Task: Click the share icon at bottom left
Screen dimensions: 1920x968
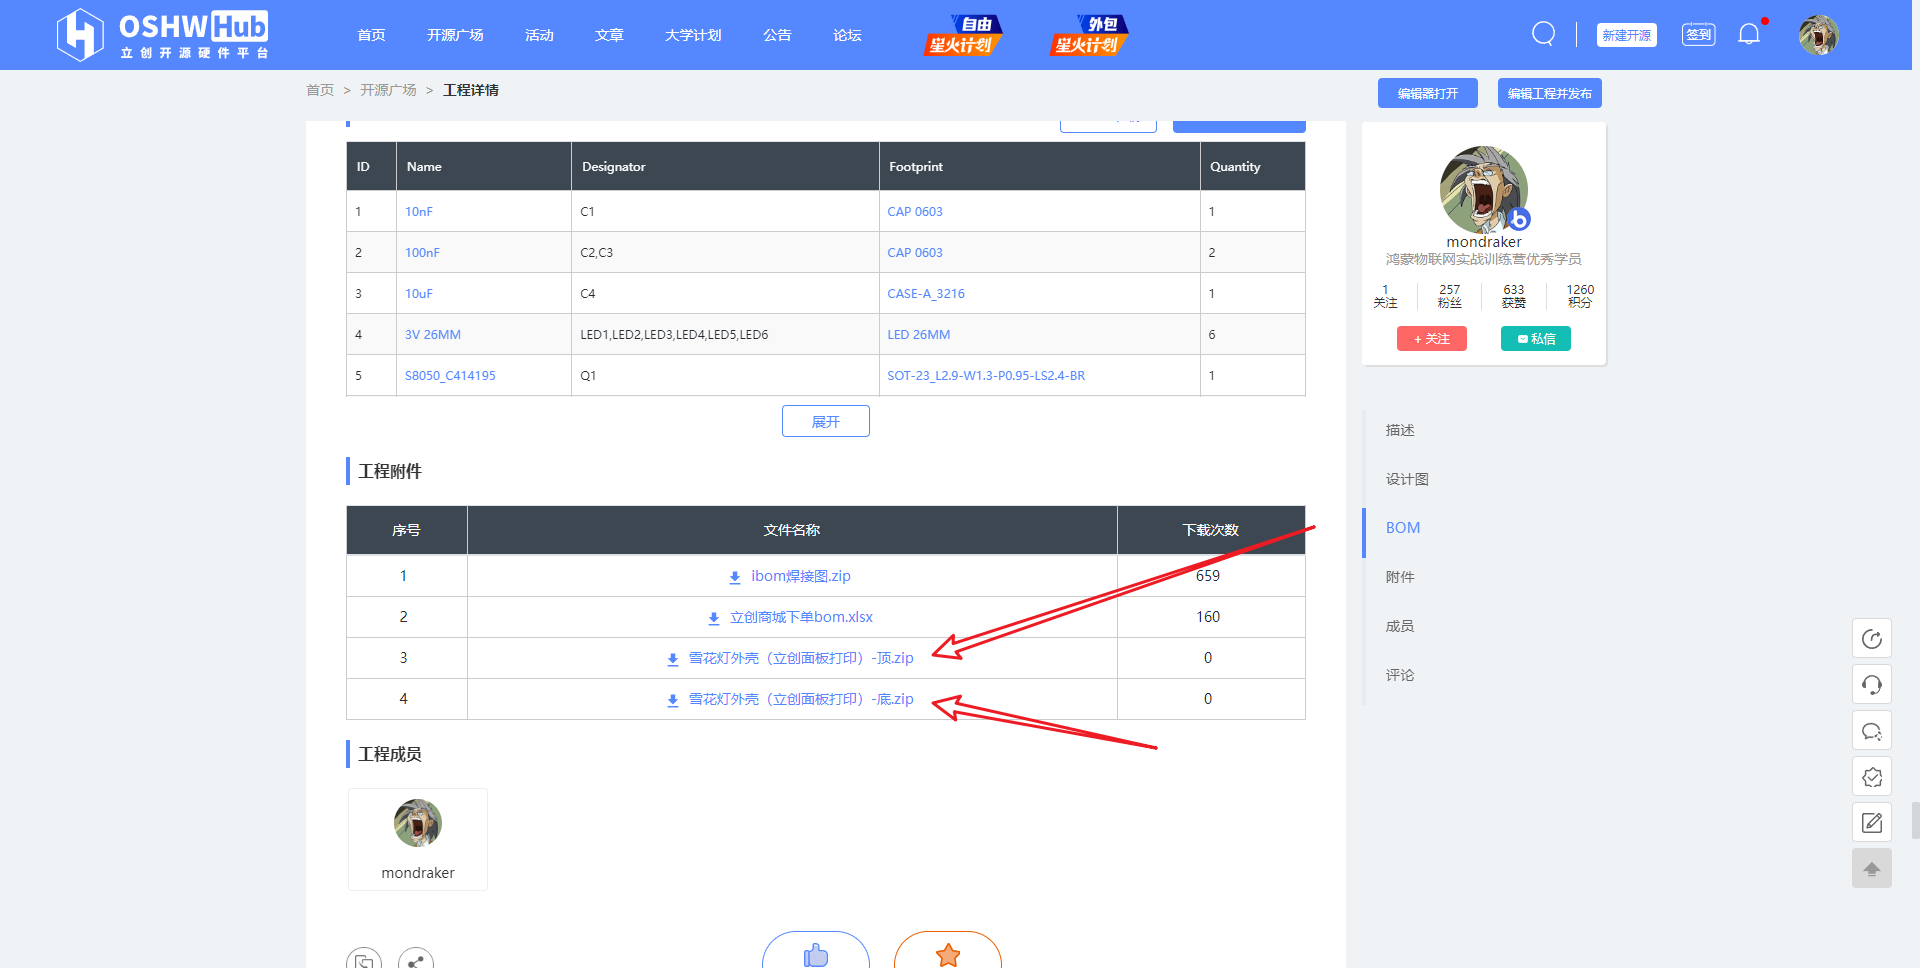Action: tap(416, 960)
